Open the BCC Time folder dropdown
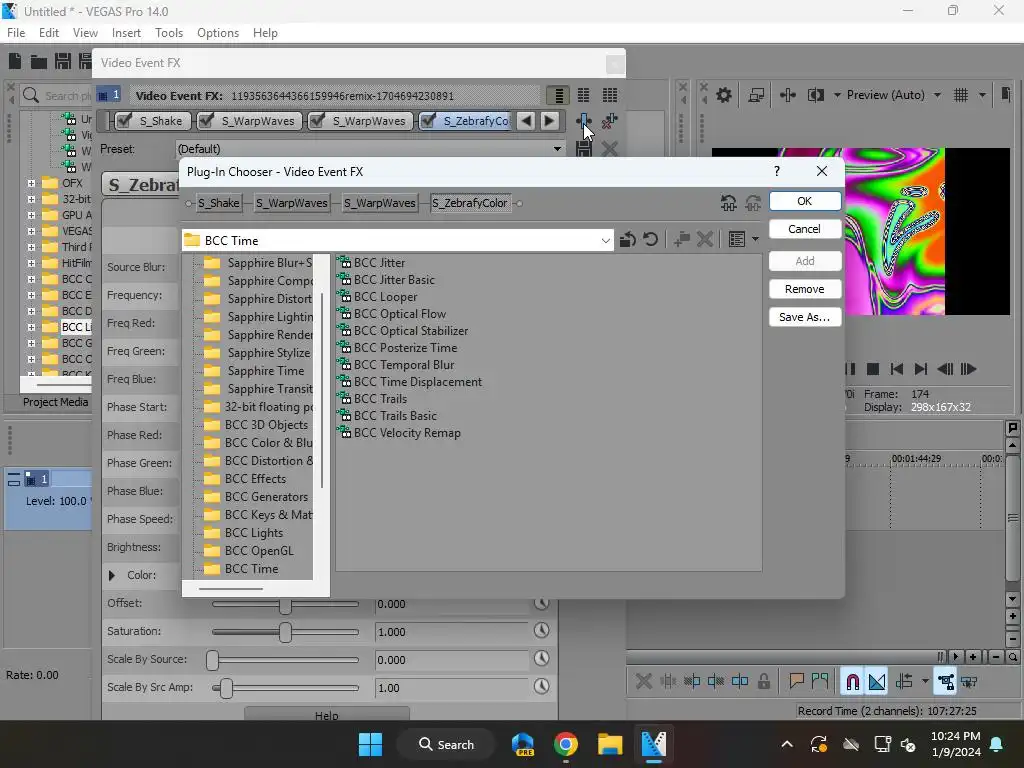 coord(605,240)
